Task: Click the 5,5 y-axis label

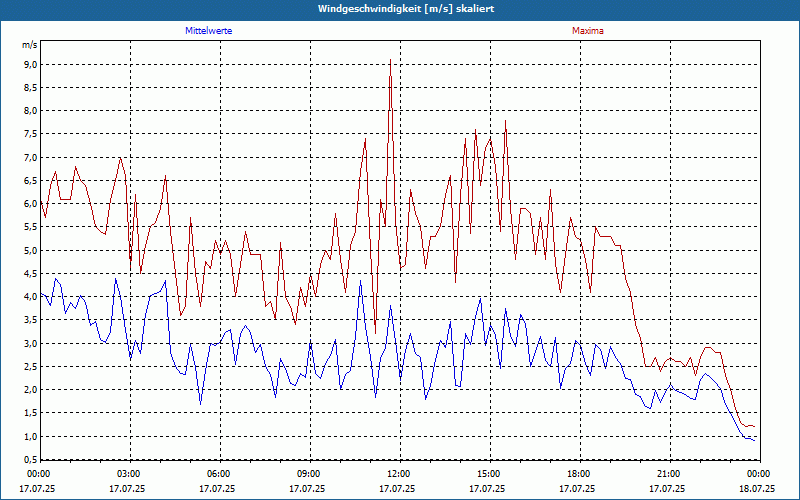Action: [x=31, y=227]
